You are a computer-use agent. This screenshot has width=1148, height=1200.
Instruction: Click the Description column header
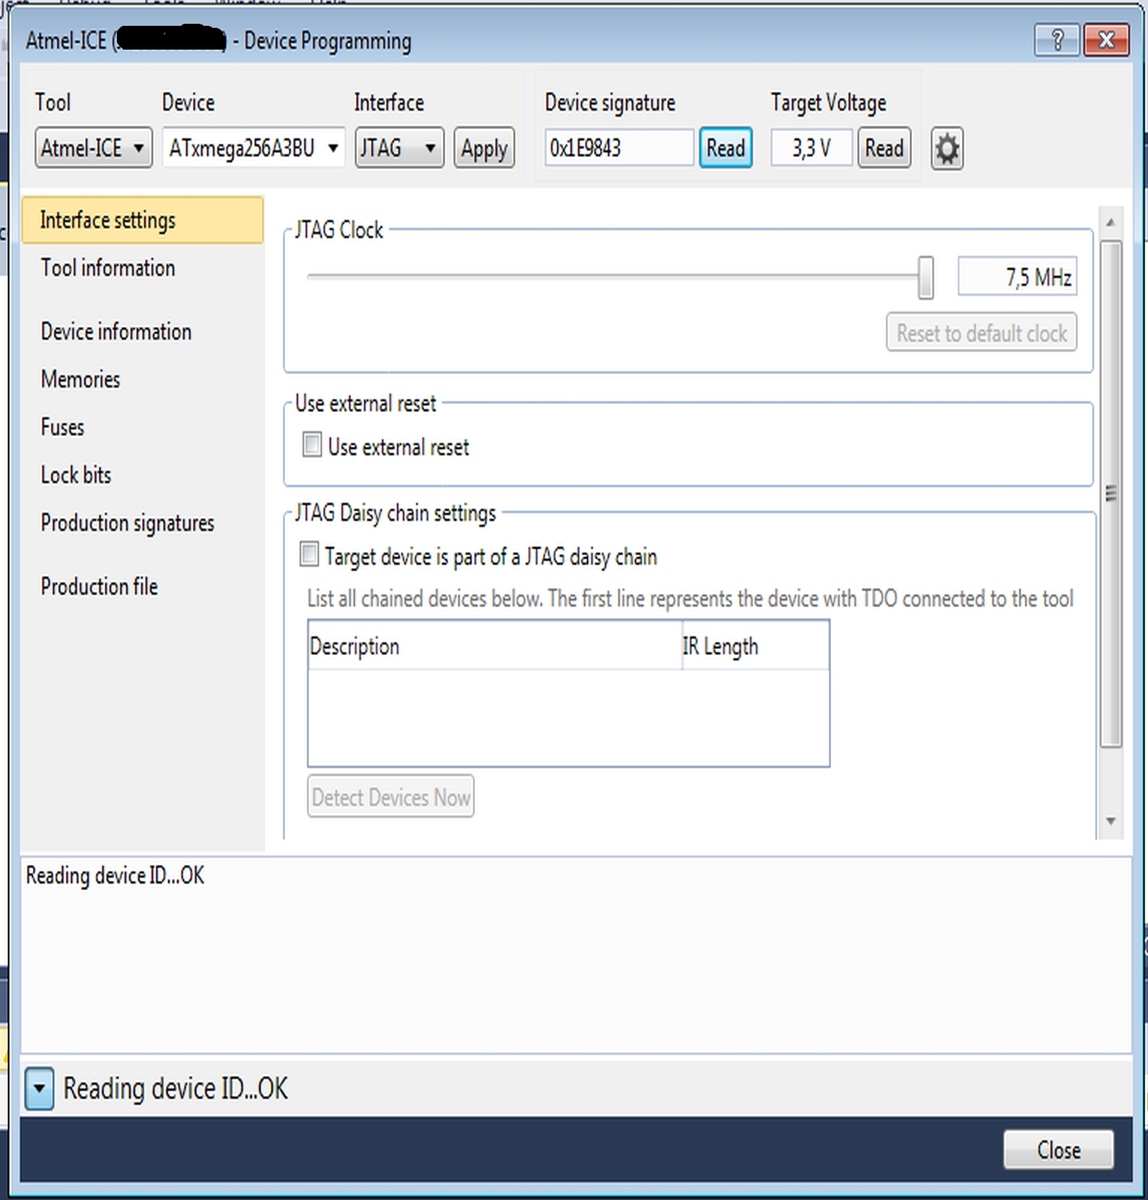pos(495,646)
